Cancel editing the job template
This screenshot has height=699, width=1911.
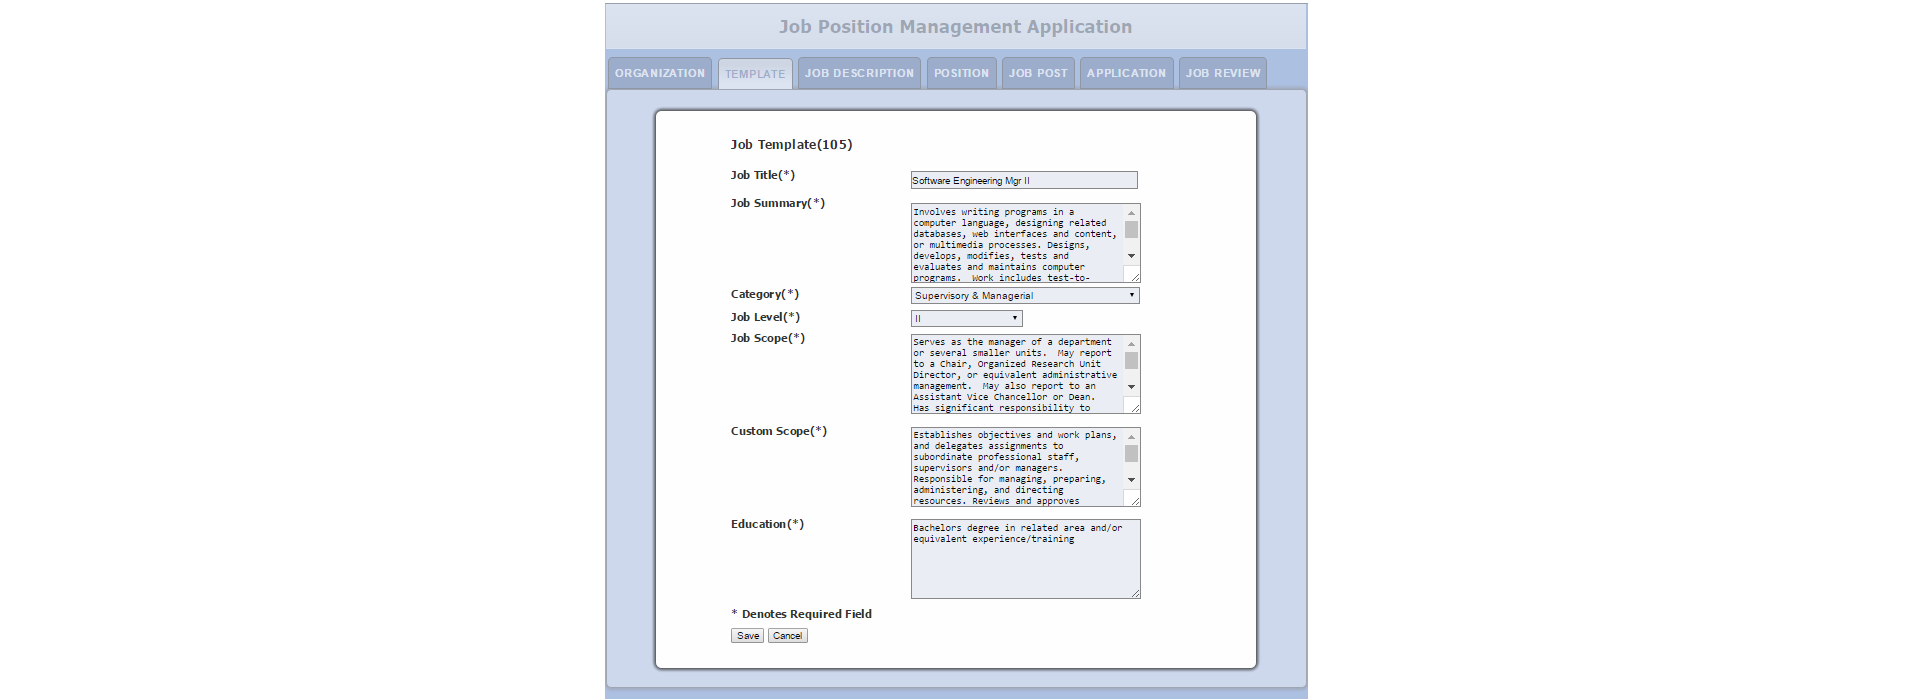(787, 636)
